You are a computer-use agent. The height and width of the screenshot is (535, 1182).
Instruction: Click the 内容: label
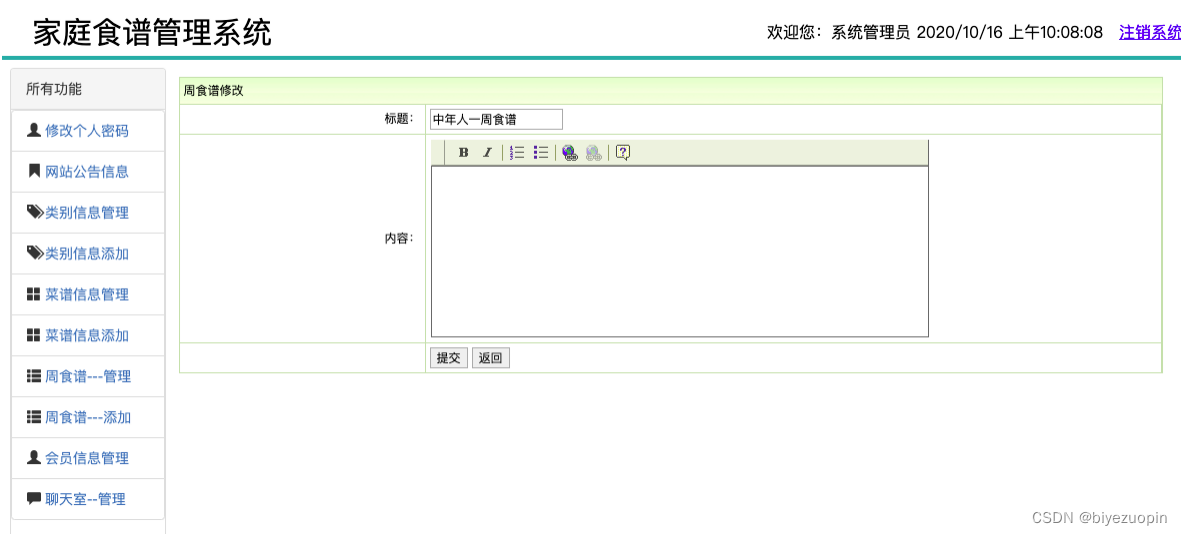coord(399,239)
